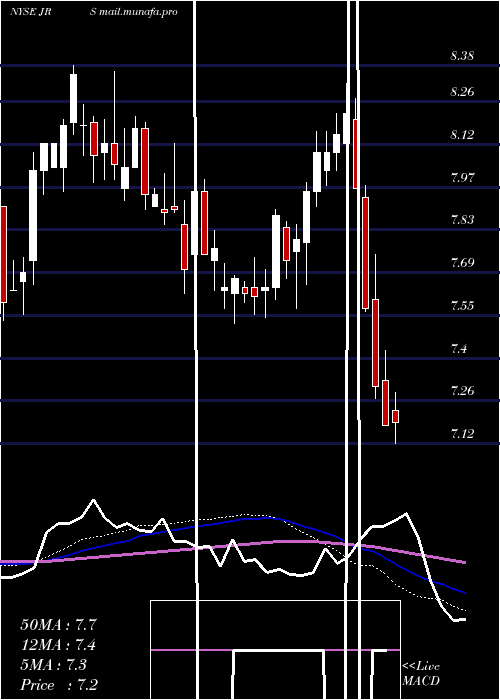500x700 pixels.
Task: Click the 7.26 price axis label
Action: [x=462, y=391]
